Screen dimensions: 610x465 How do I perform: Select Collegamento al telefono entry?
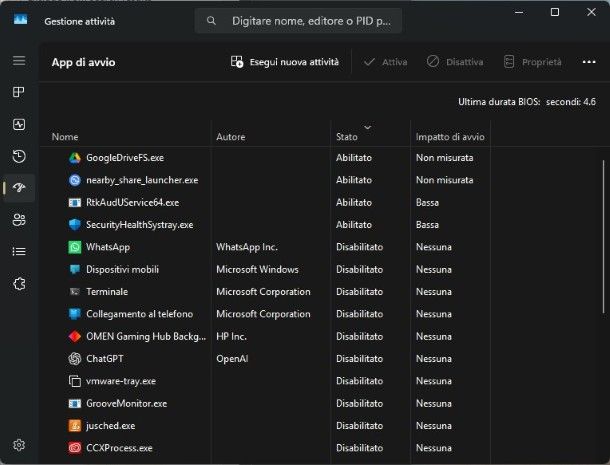[x=139, y=314]
